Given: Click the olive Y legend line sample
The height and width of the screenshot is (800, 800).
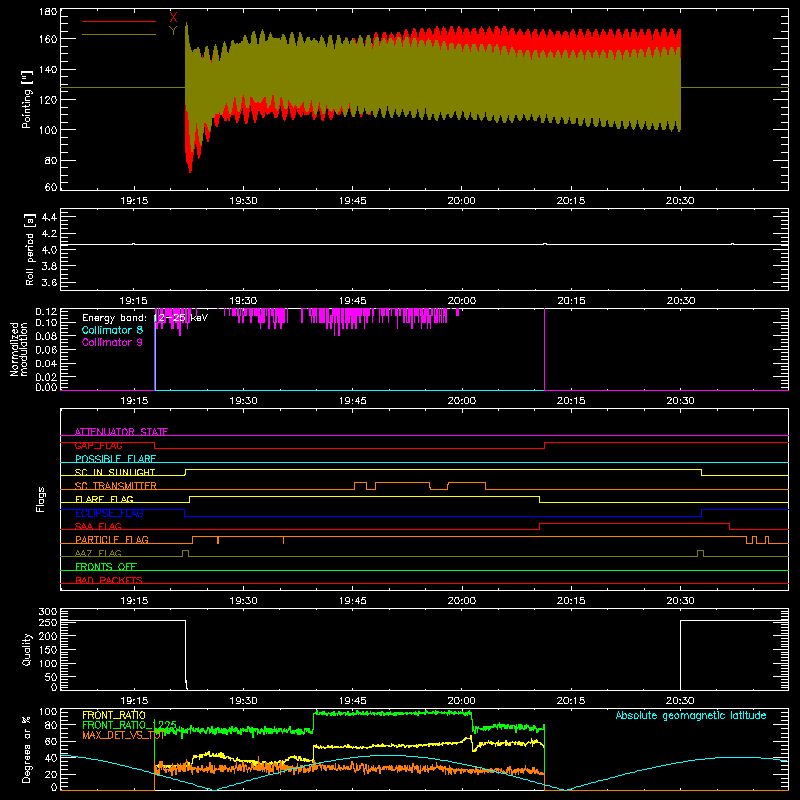Looking at the screenshot, I should coord(119,34).
